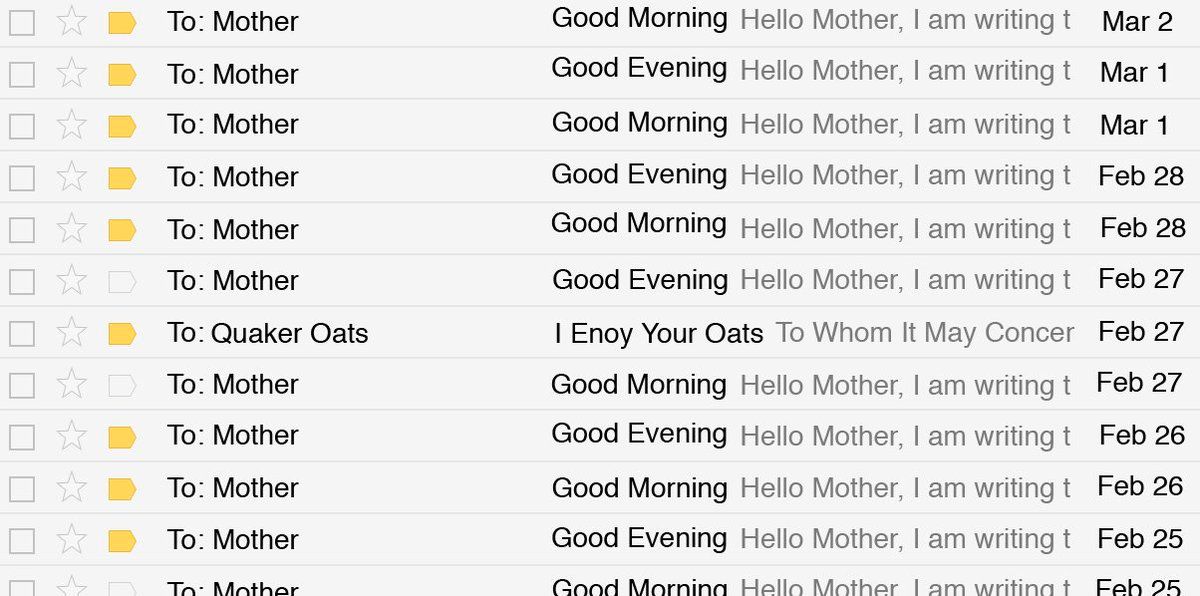Open the "I Enoy Your Oats" email
1200x596 pixels.
658,333
